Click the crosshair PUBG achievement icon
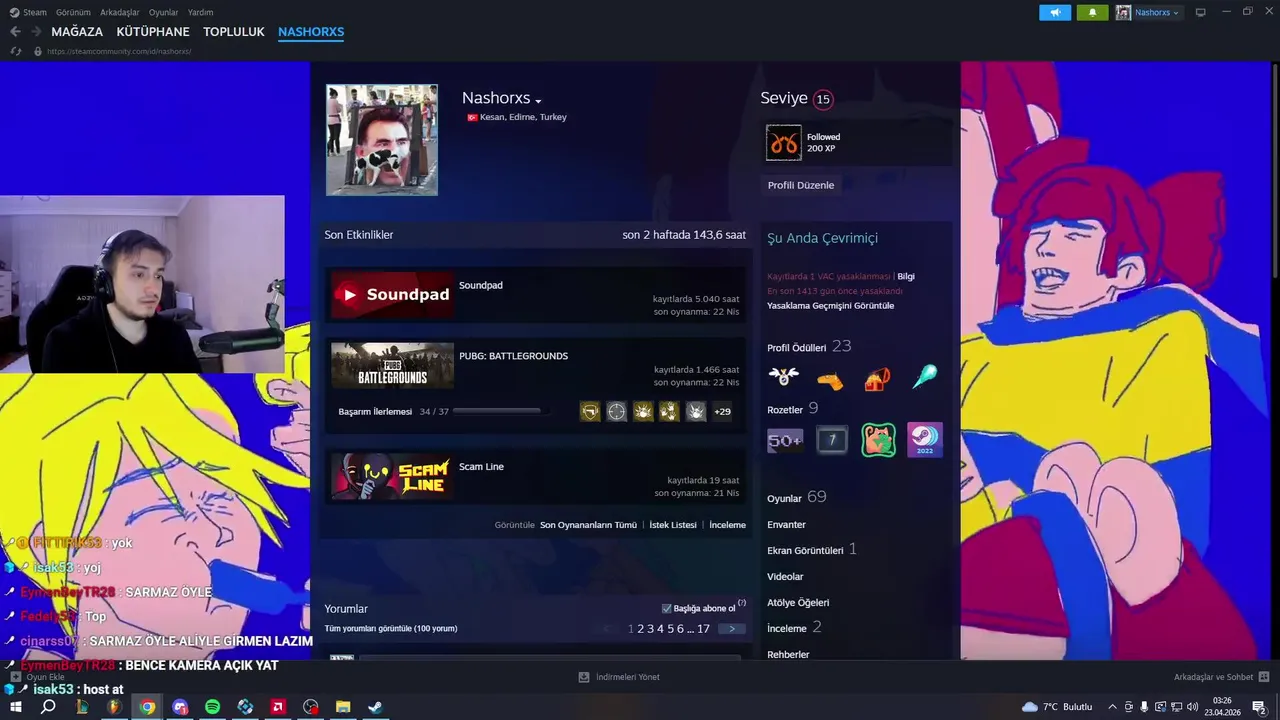1280x720 pixels. [x=617, y=411]
